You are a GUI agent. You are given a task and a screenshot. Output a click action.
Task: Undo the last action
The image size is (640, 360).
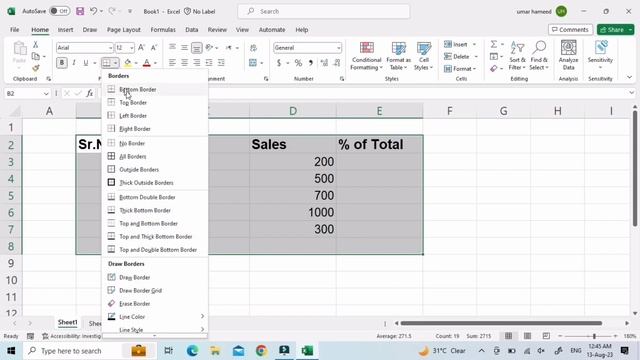(93, 11)
